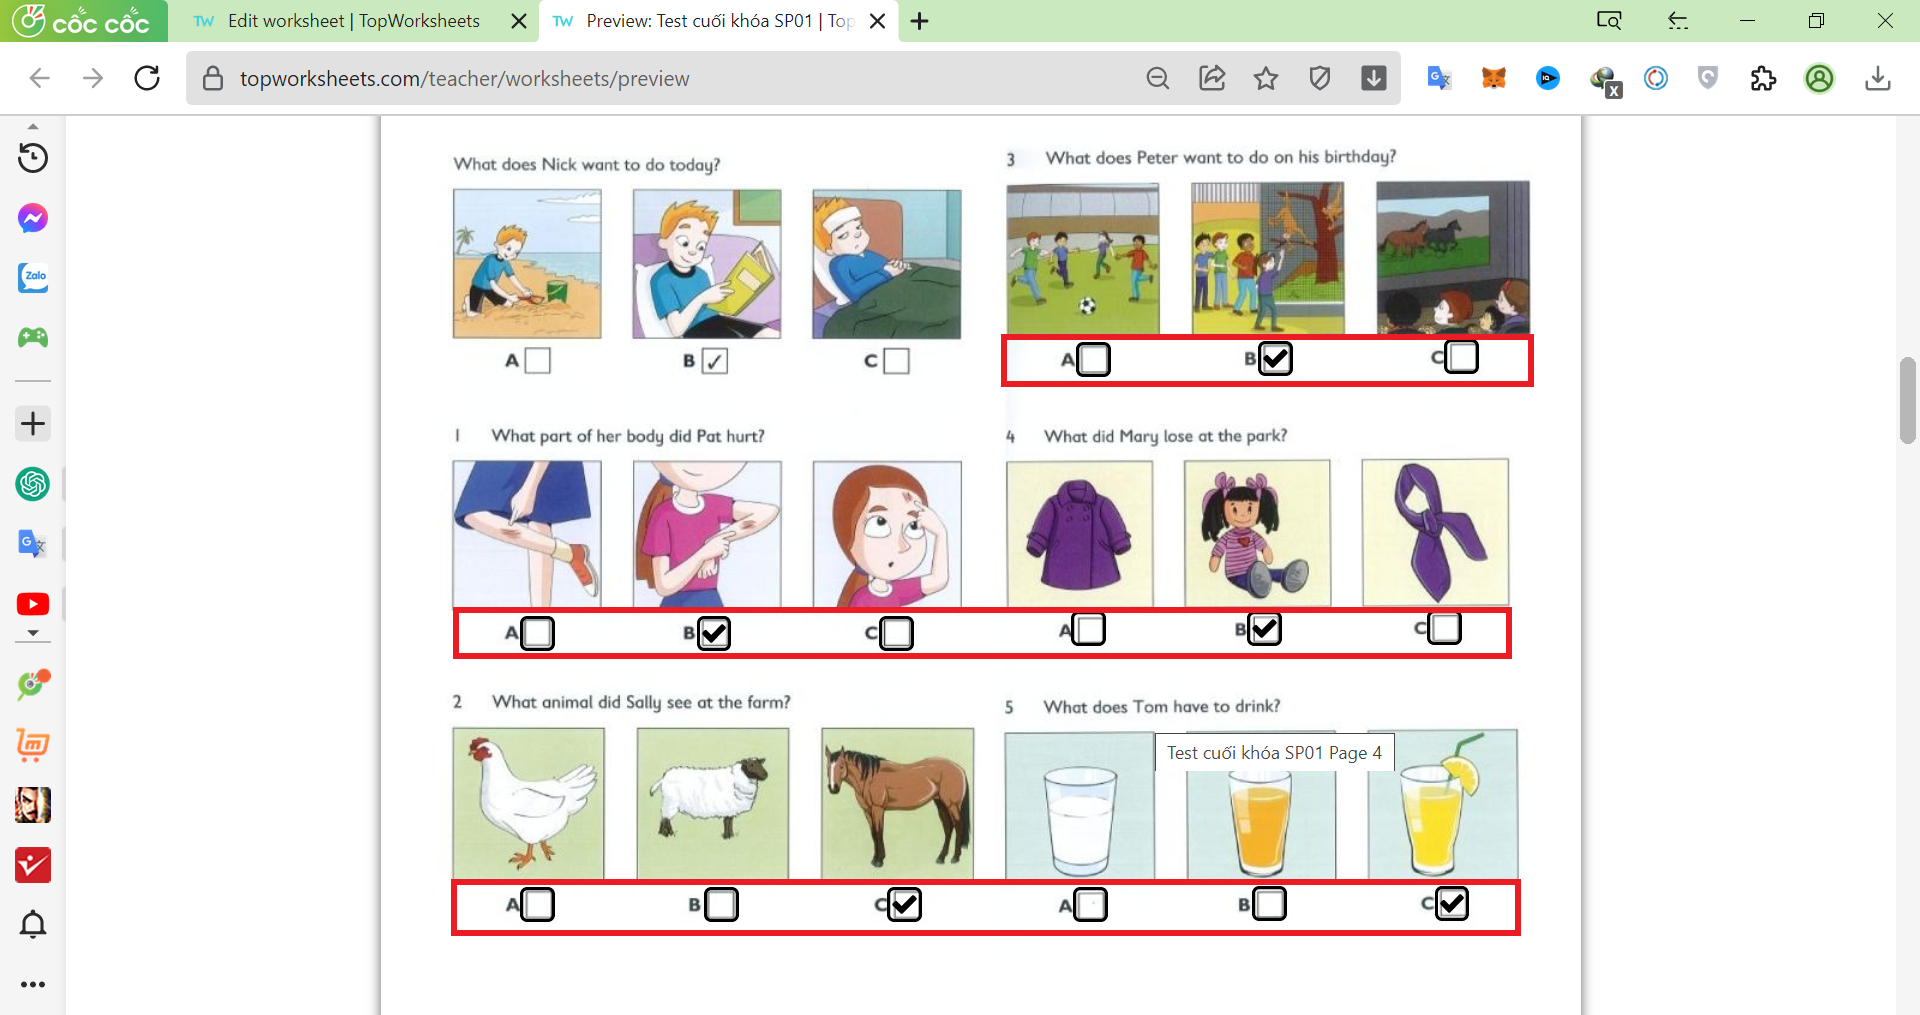Bookmark this page with star icon
The width and height of the screenshot is (1920, 1015).
click(1266, 78)
